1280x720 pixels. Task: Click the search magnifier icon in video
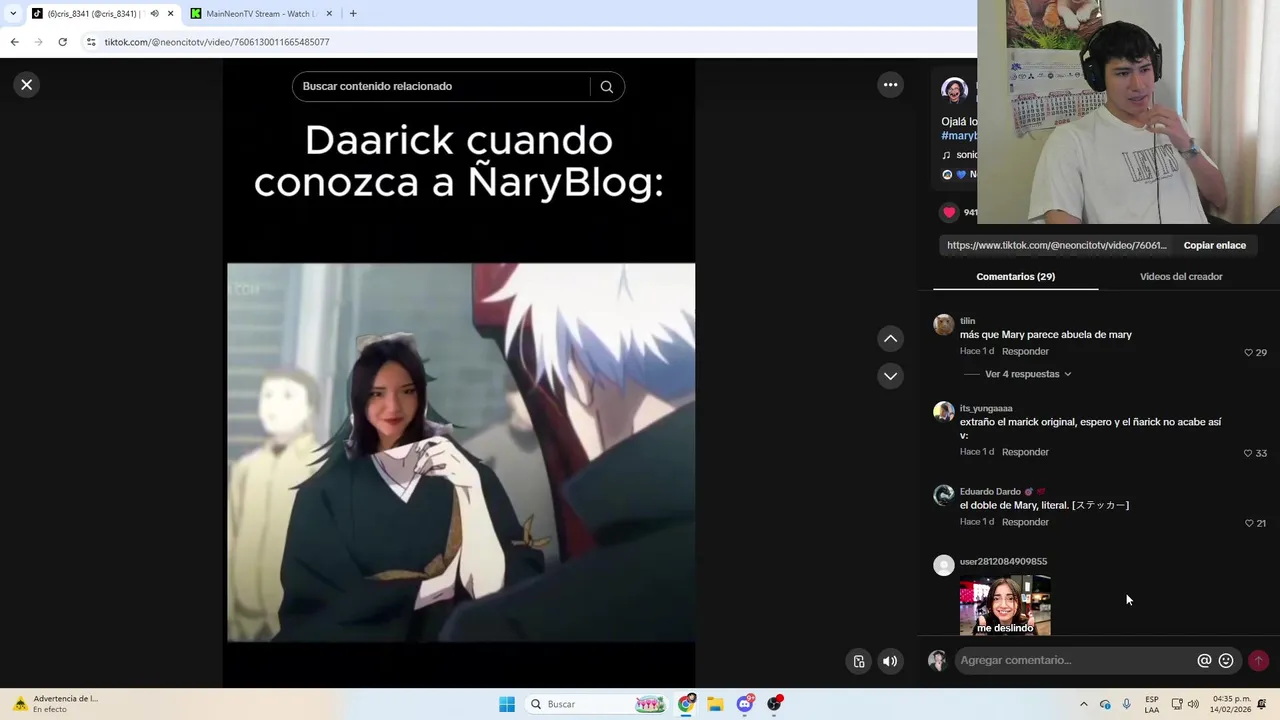click(x=606, y=86)
